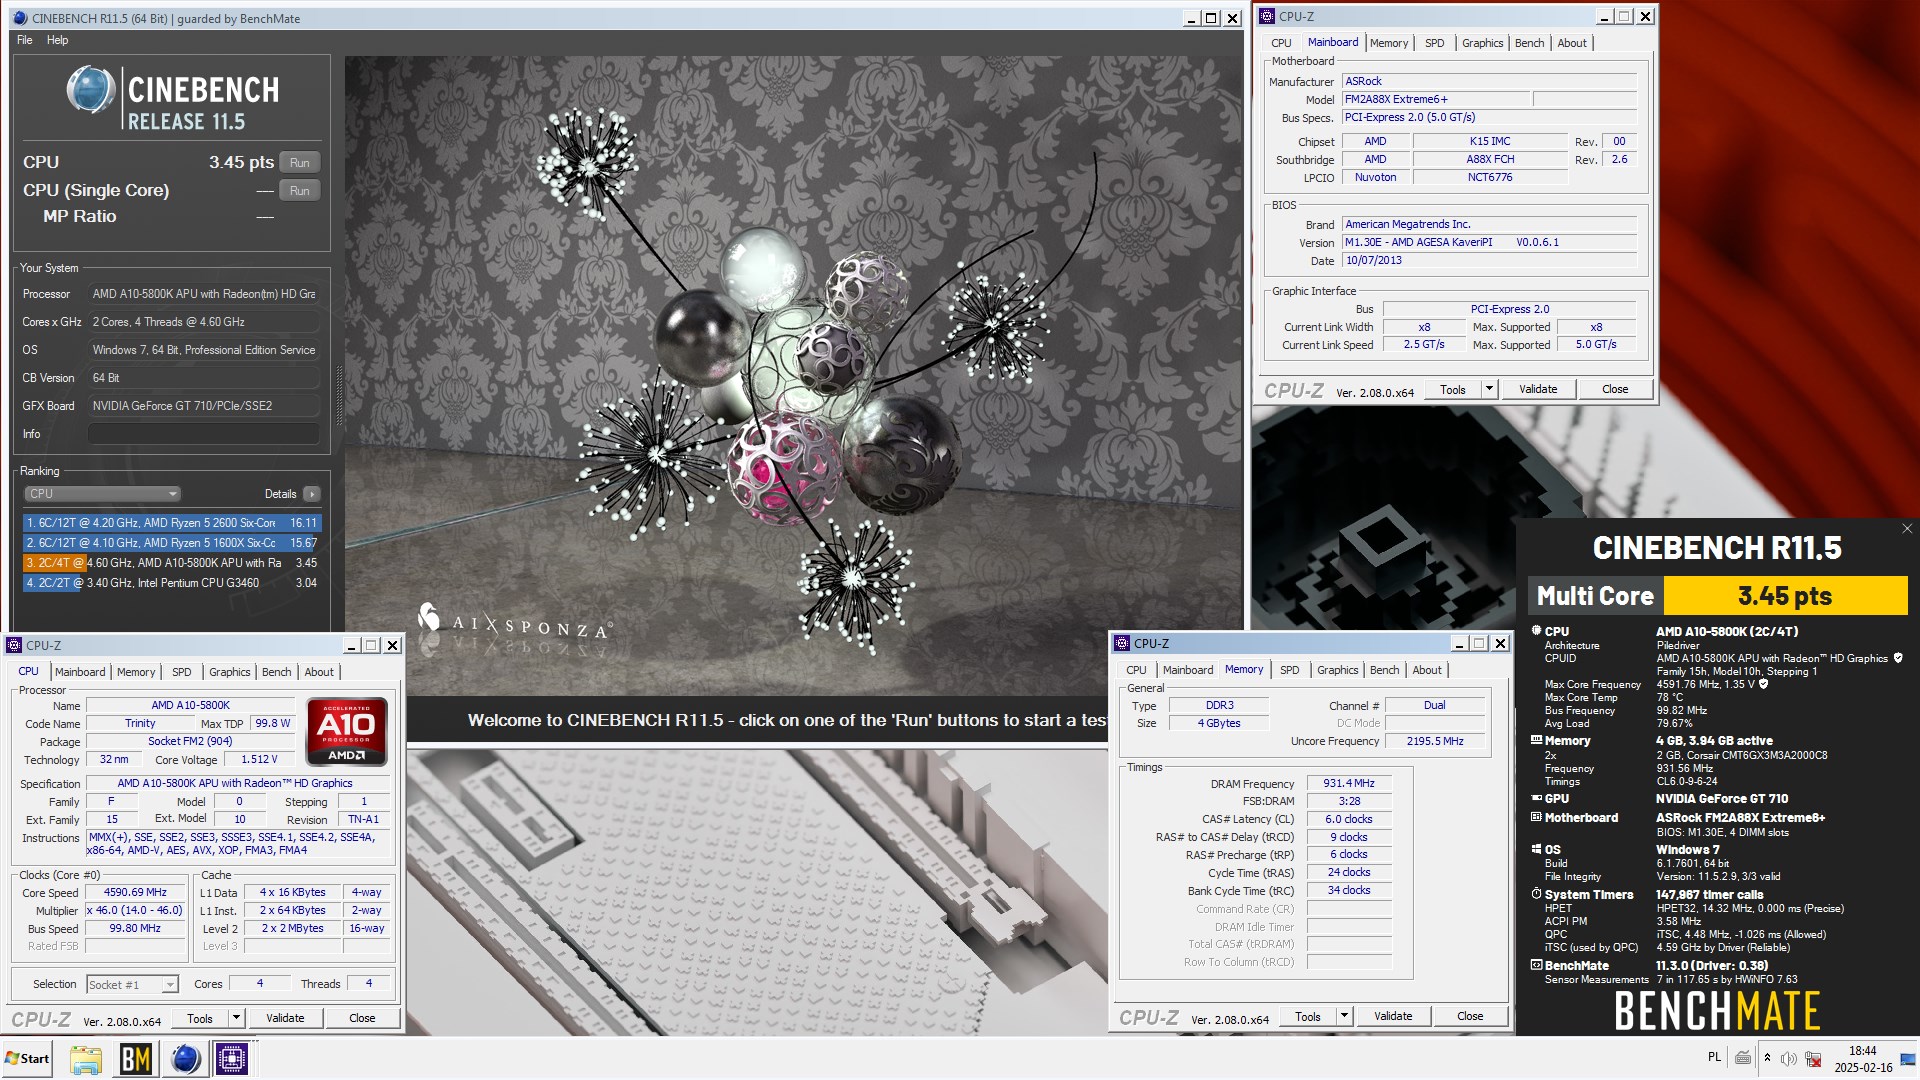The image size is (1920, 1080).
Task: Click the verified shield icon after Radeon HD Graphics
Action: (x=1898, y=658)
